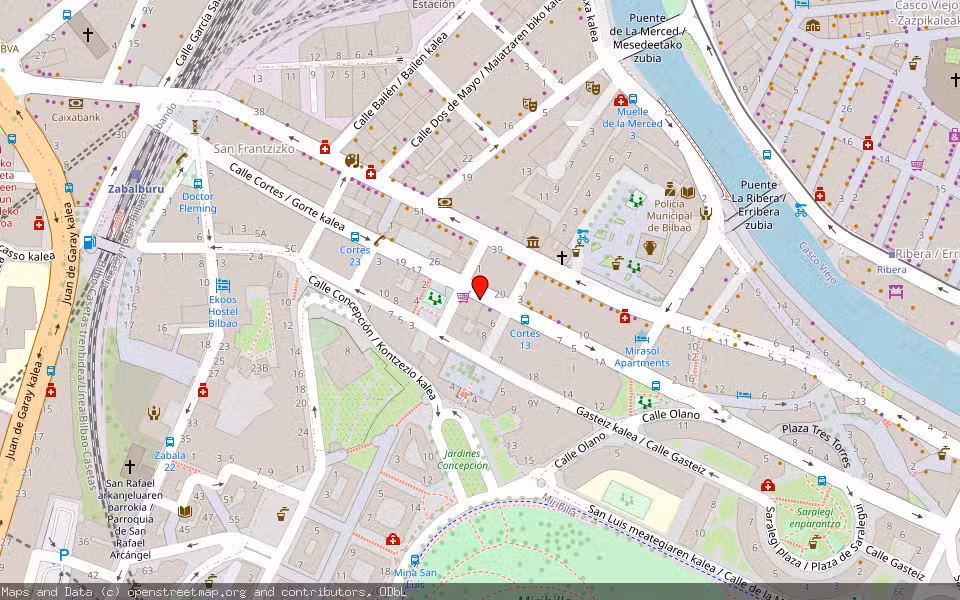Click the Muelle de la Merced bus stop icon
The image size is (960, 600).
(632, 99)
